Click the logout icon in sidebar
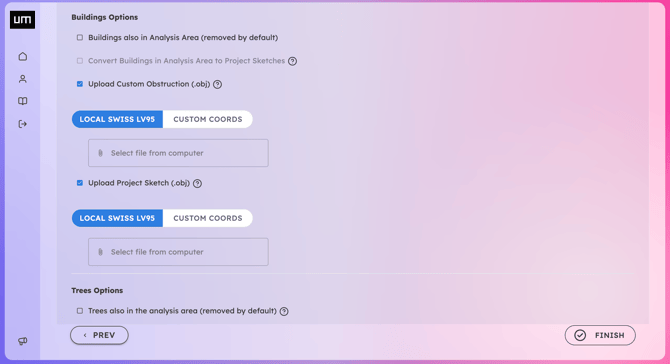Screen dimensions: 670x364 click(x=23, y=124)
